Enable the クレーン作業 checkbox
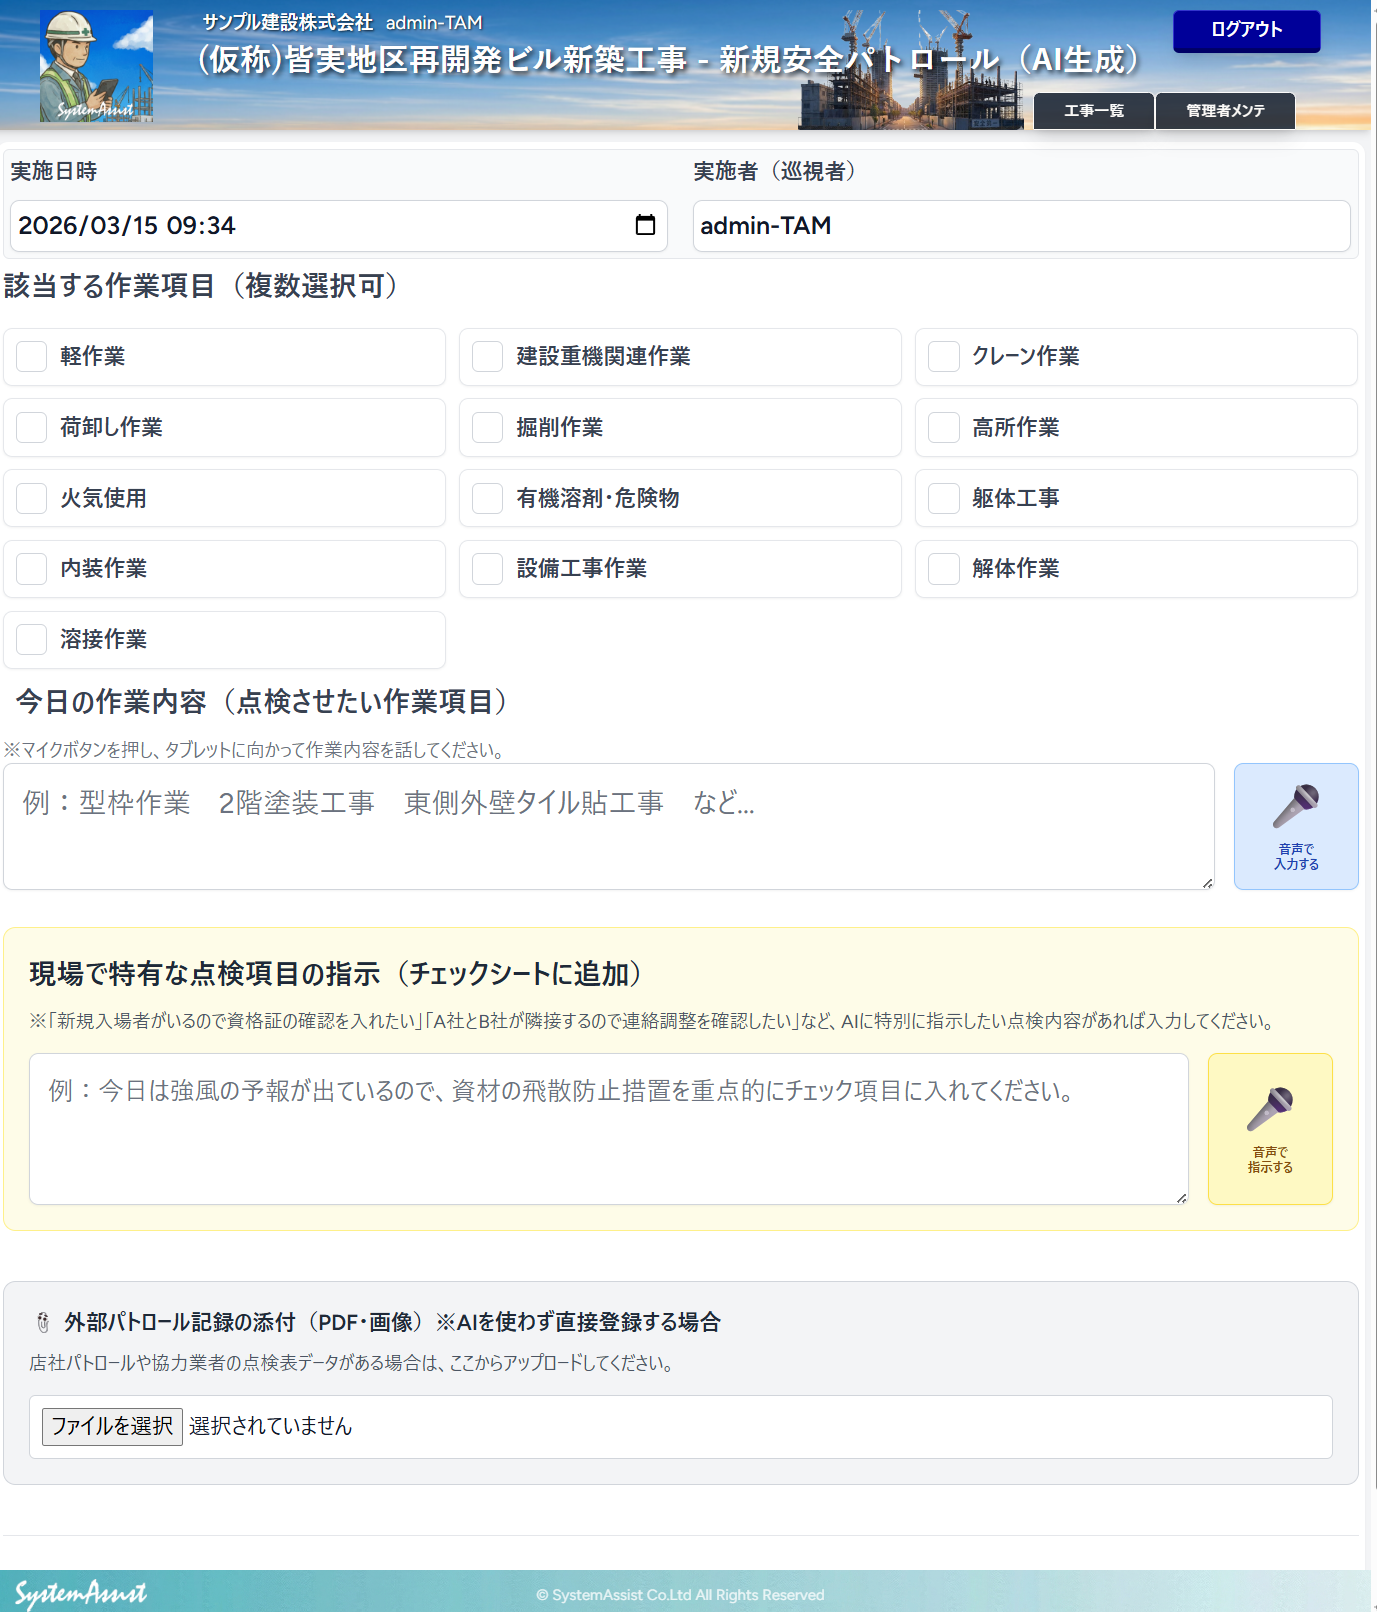 click(944, 357)
